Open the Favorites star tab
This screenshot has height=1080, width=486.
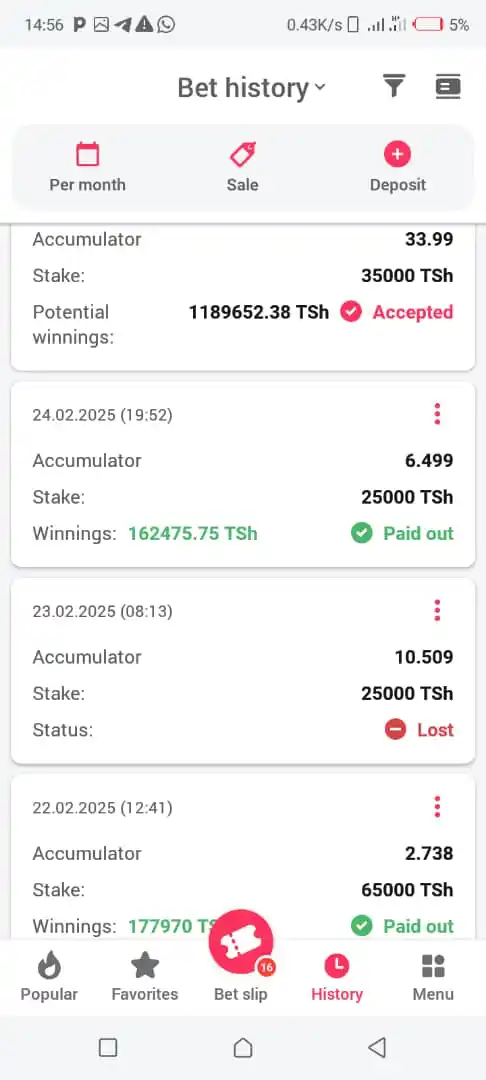tap(145, 977)
